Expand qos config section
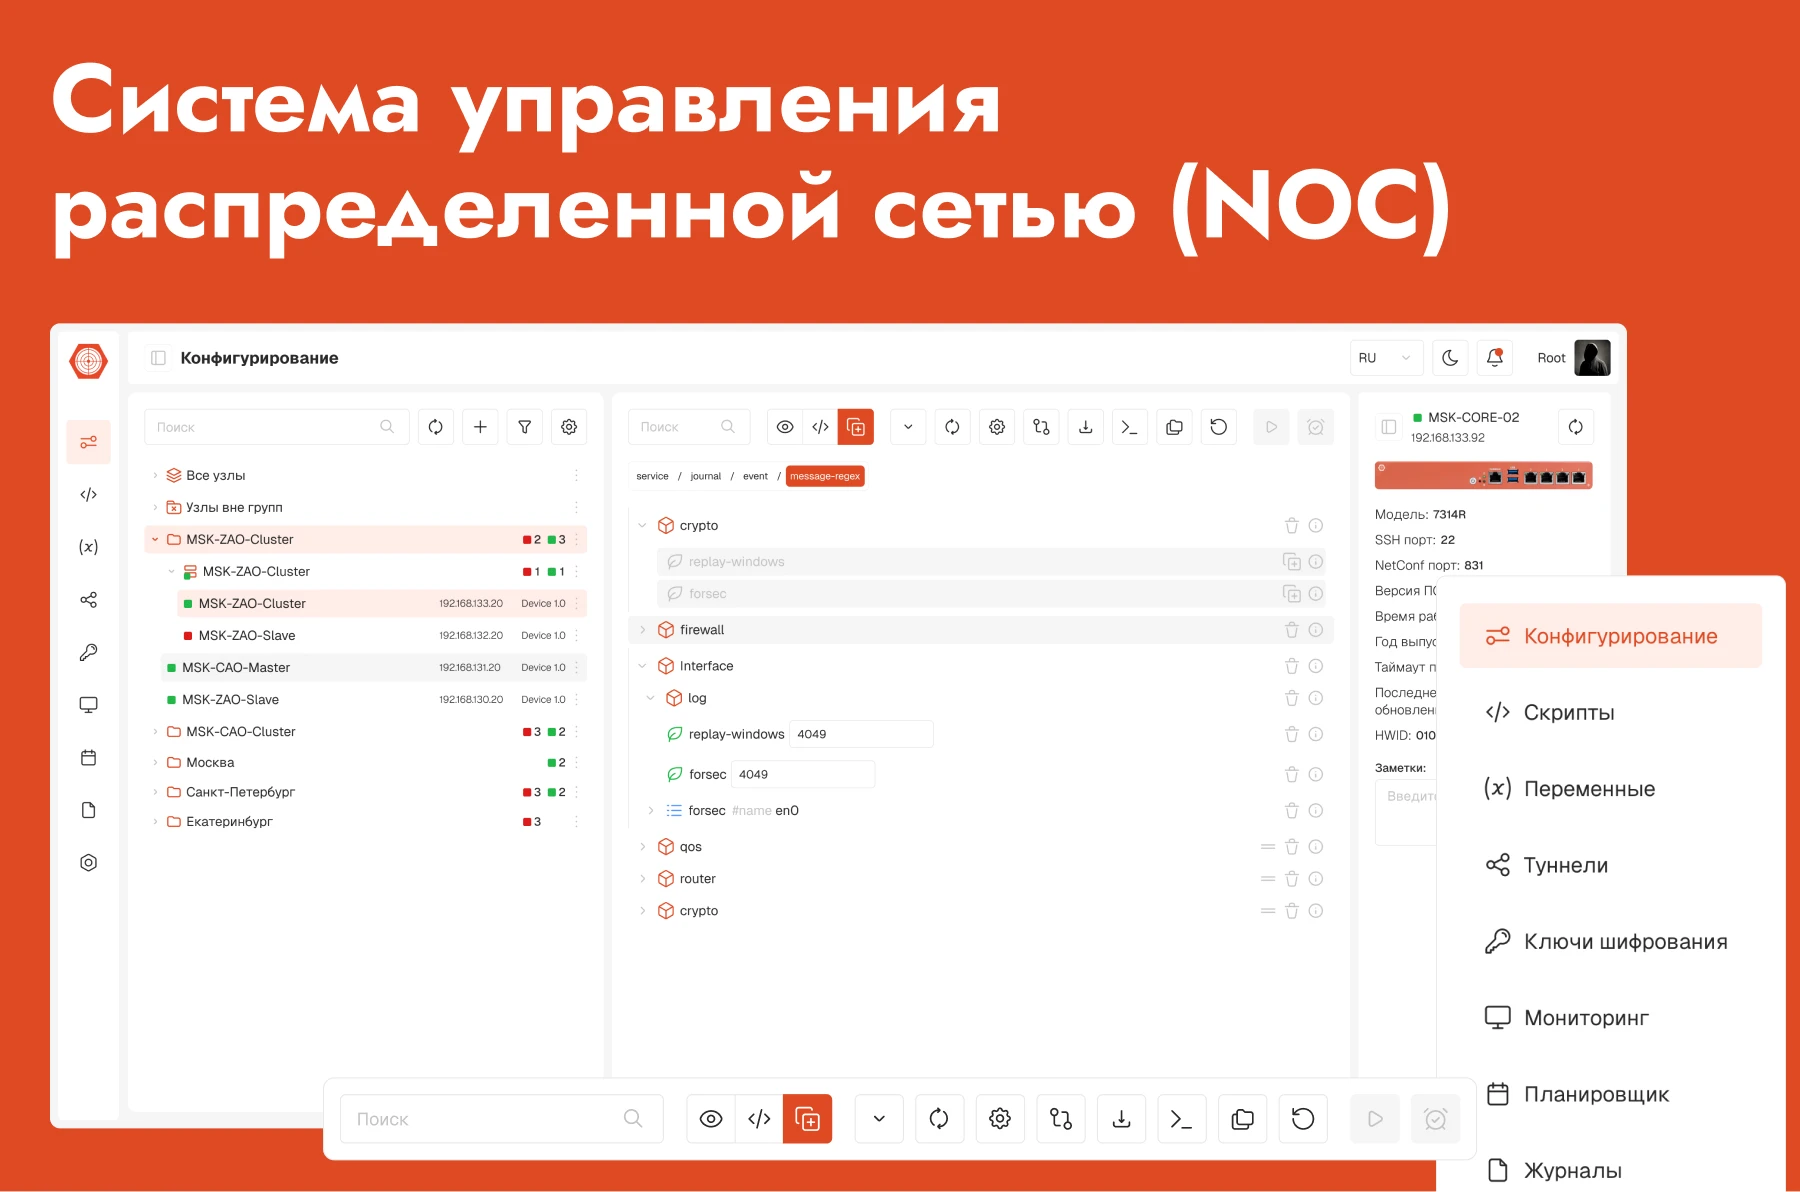 (x=642, y=847)
